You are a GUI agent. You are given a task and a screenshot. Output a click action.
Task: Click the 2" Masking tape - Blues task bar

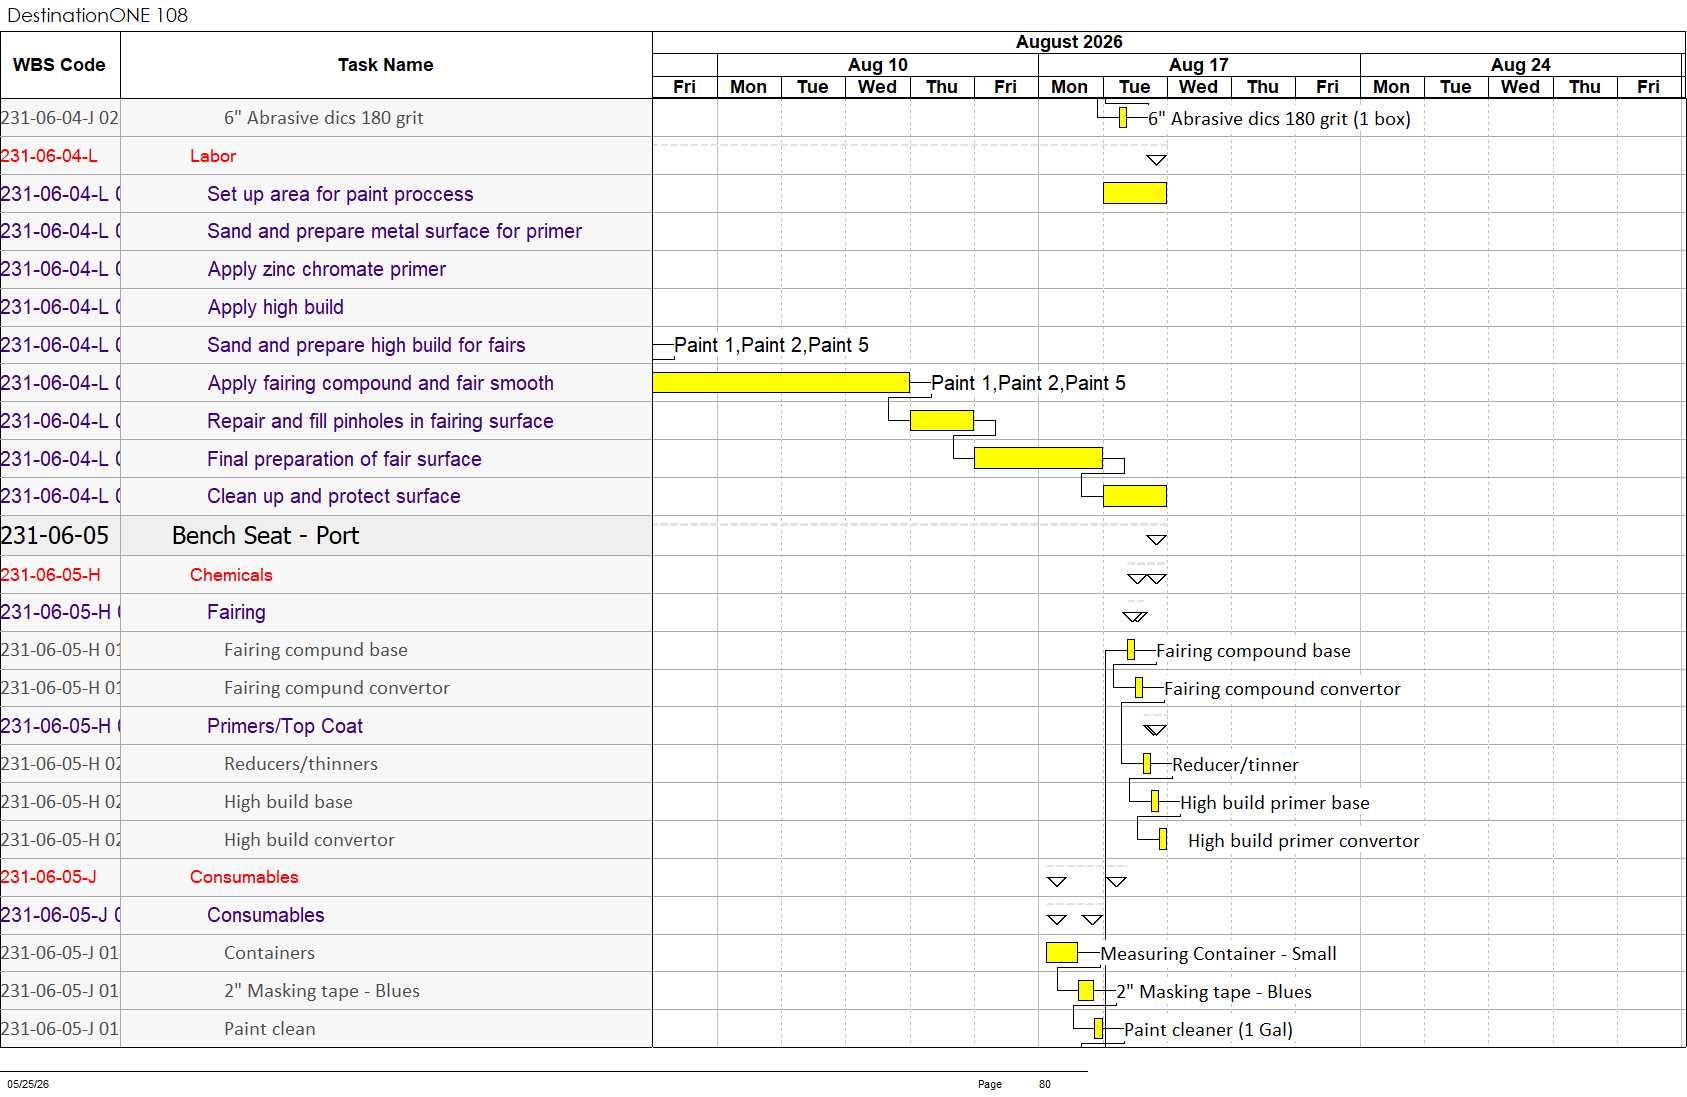click(x=1086, y=991)
